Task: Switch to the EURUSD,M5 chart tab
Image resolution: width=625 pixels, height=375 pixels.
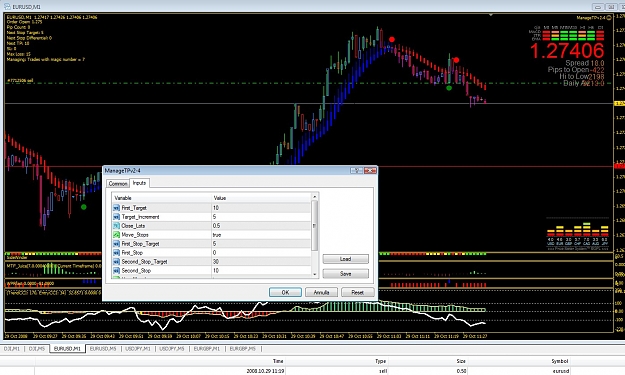Action: click(x=103, y=349)
